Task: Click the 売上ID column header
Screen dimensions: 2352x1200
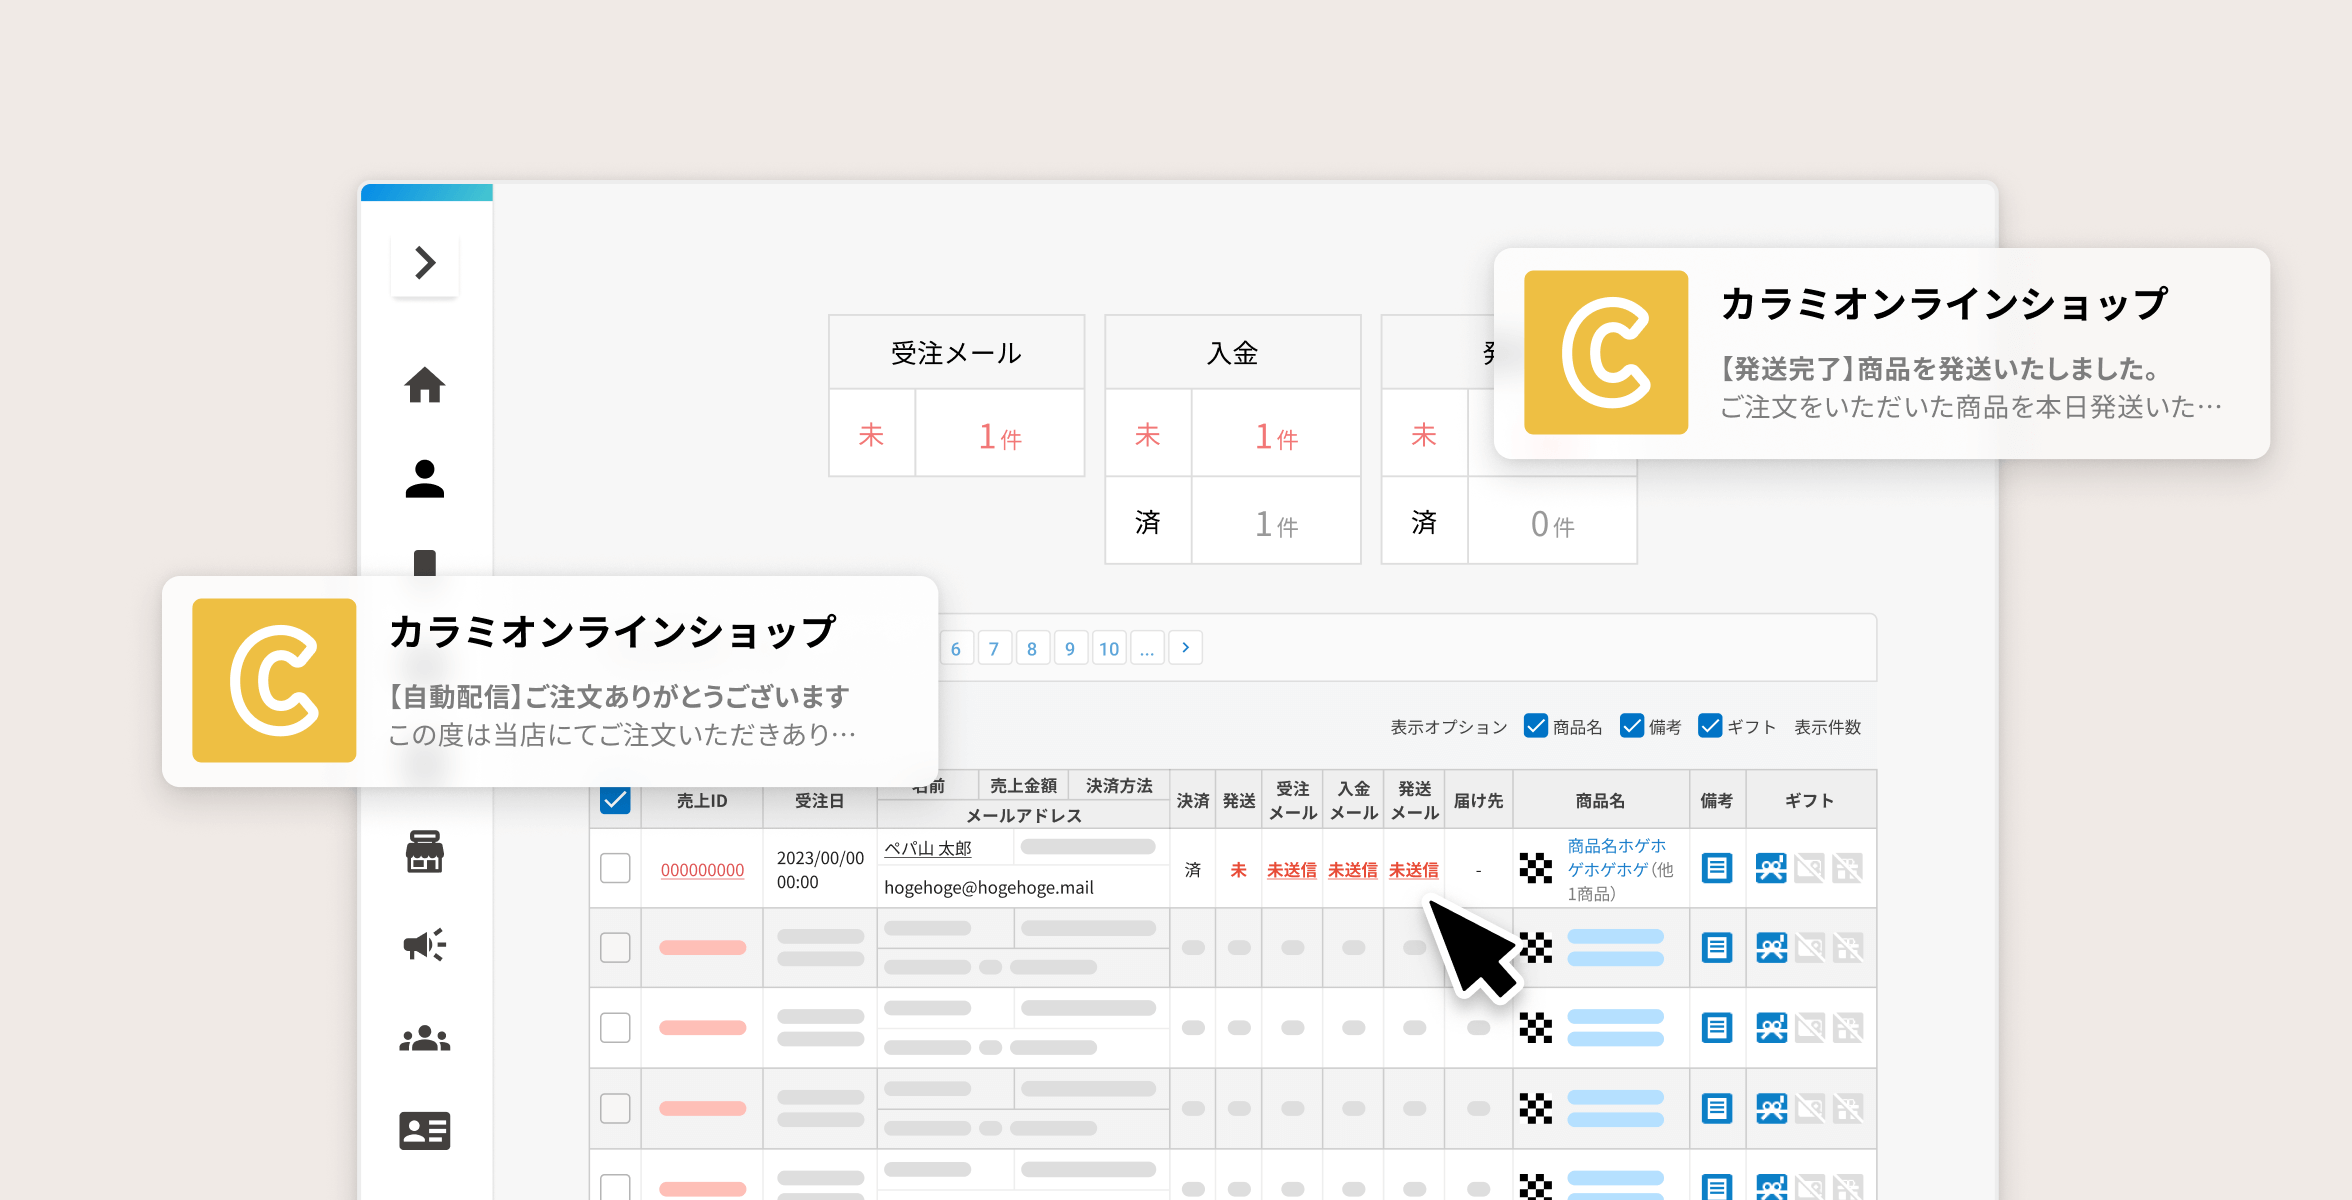Action: pos(702,801)
